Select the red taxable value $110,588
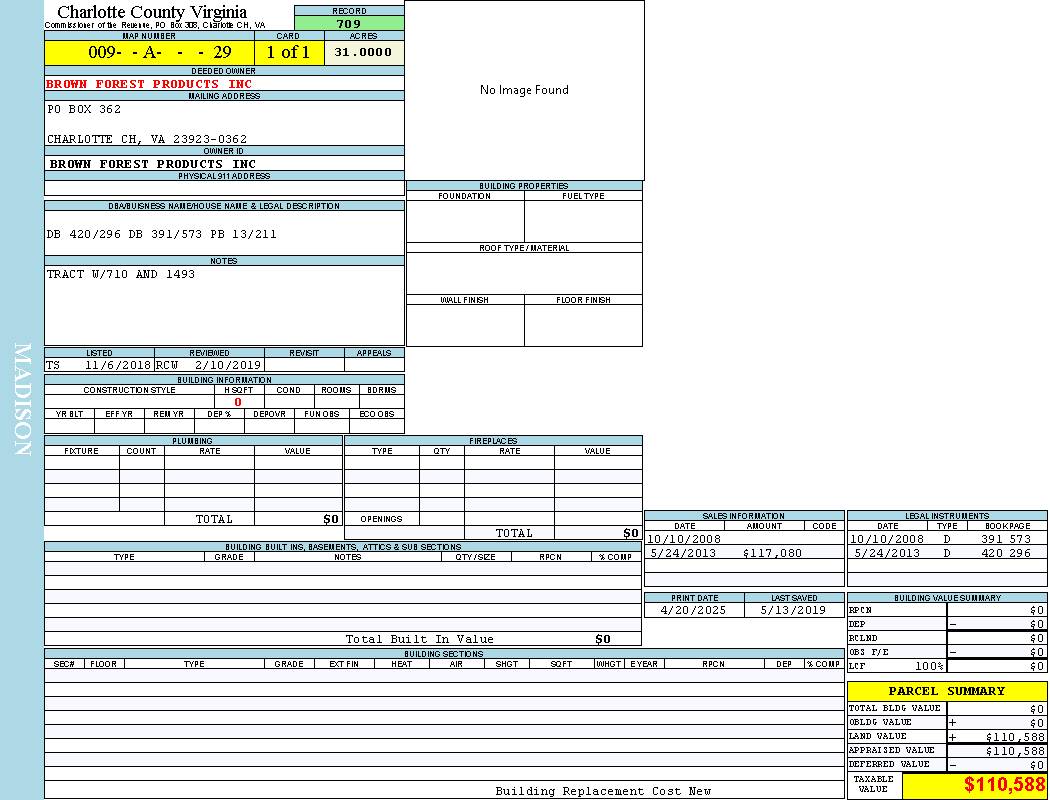This screenshot has height=800, width=1050. (x=1004, y=785)
